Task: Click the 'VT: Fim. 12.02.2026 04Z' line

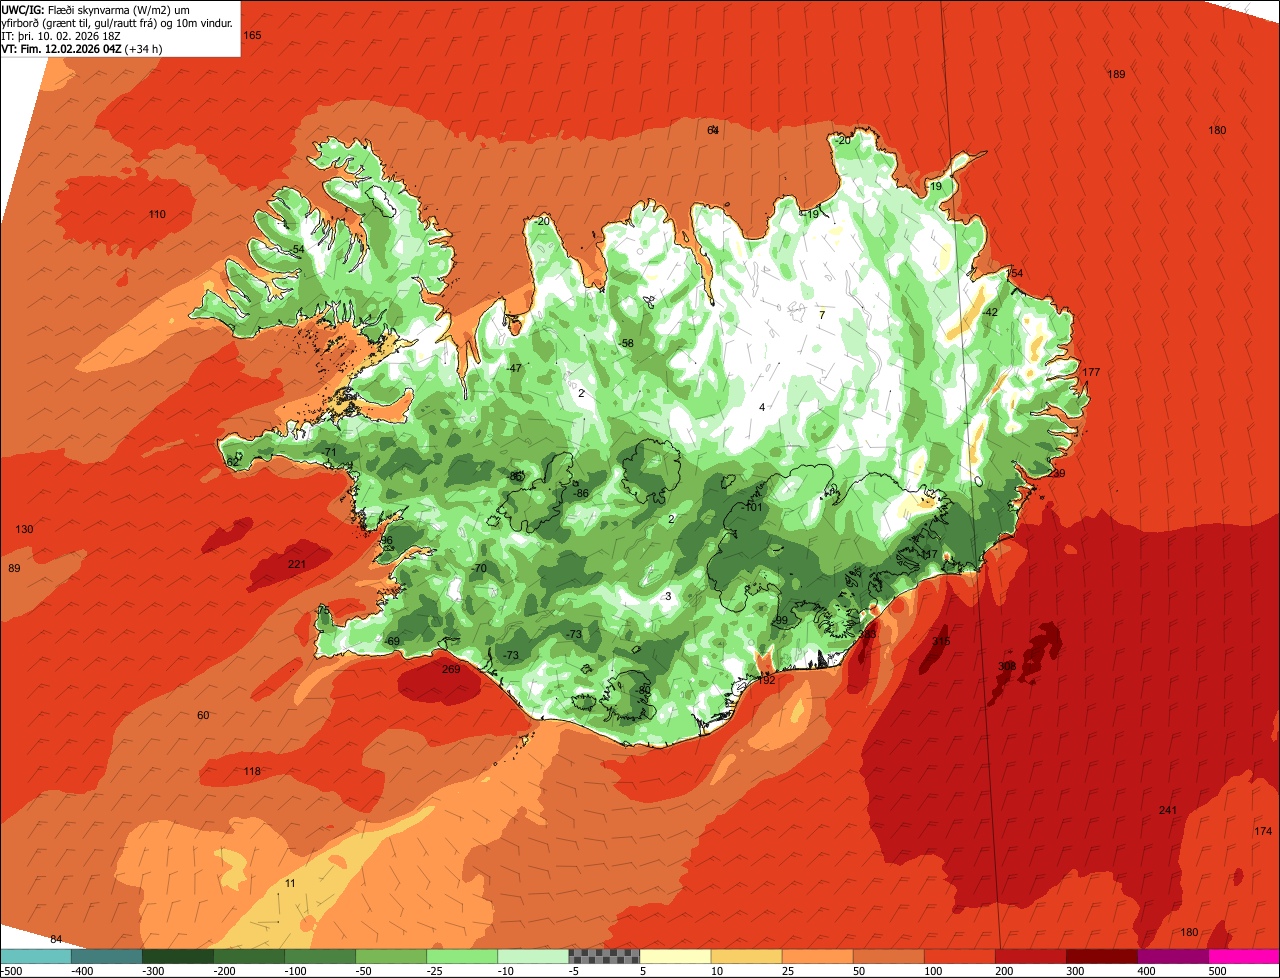Action: (80, 48)
